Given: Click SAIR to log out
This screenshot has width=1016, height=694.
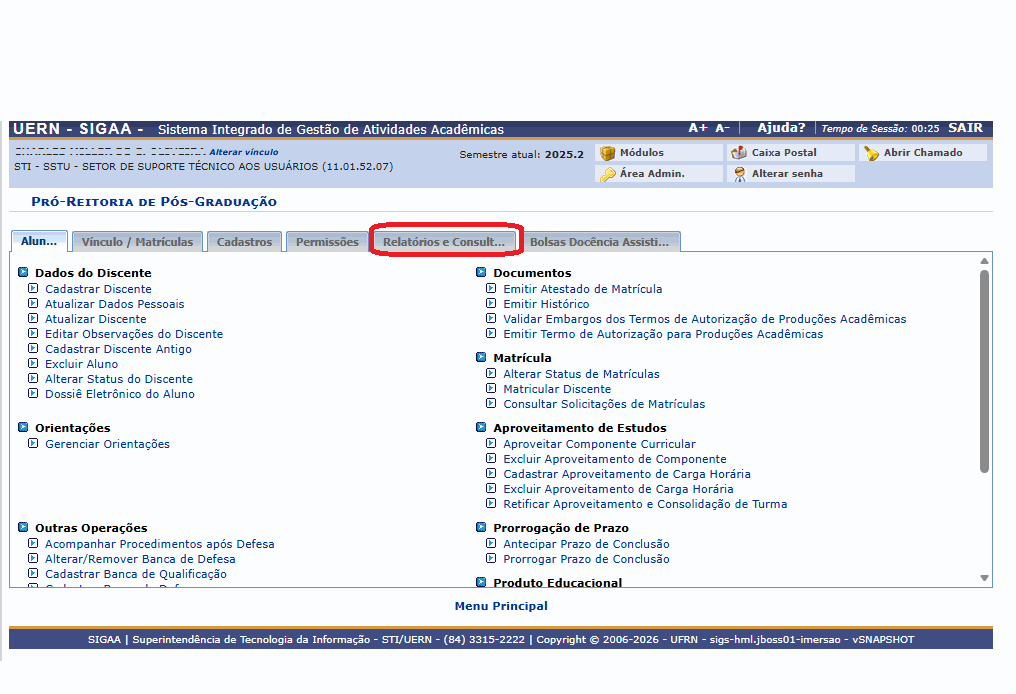Looking at the screenshot, I should tap(965, 128).
